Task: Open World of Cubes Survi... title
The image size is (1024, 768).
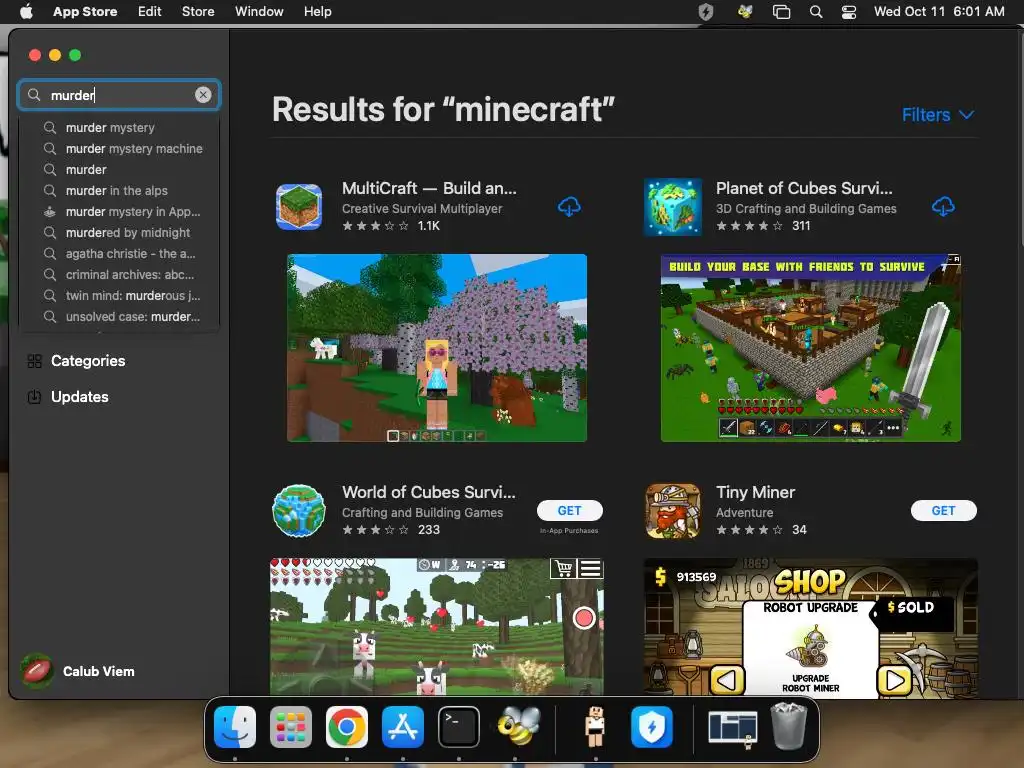Action: click(428, 492)
